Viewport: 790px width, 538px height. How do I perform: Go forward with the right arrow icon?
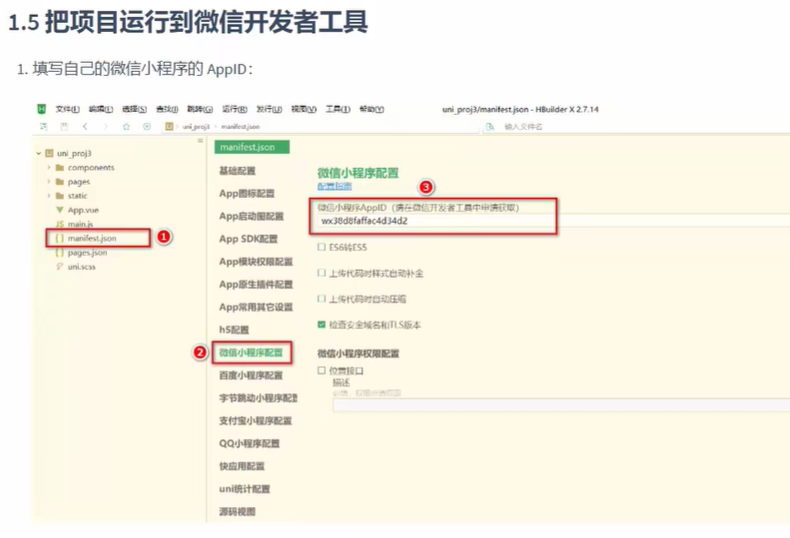click(x=105, y=126)
